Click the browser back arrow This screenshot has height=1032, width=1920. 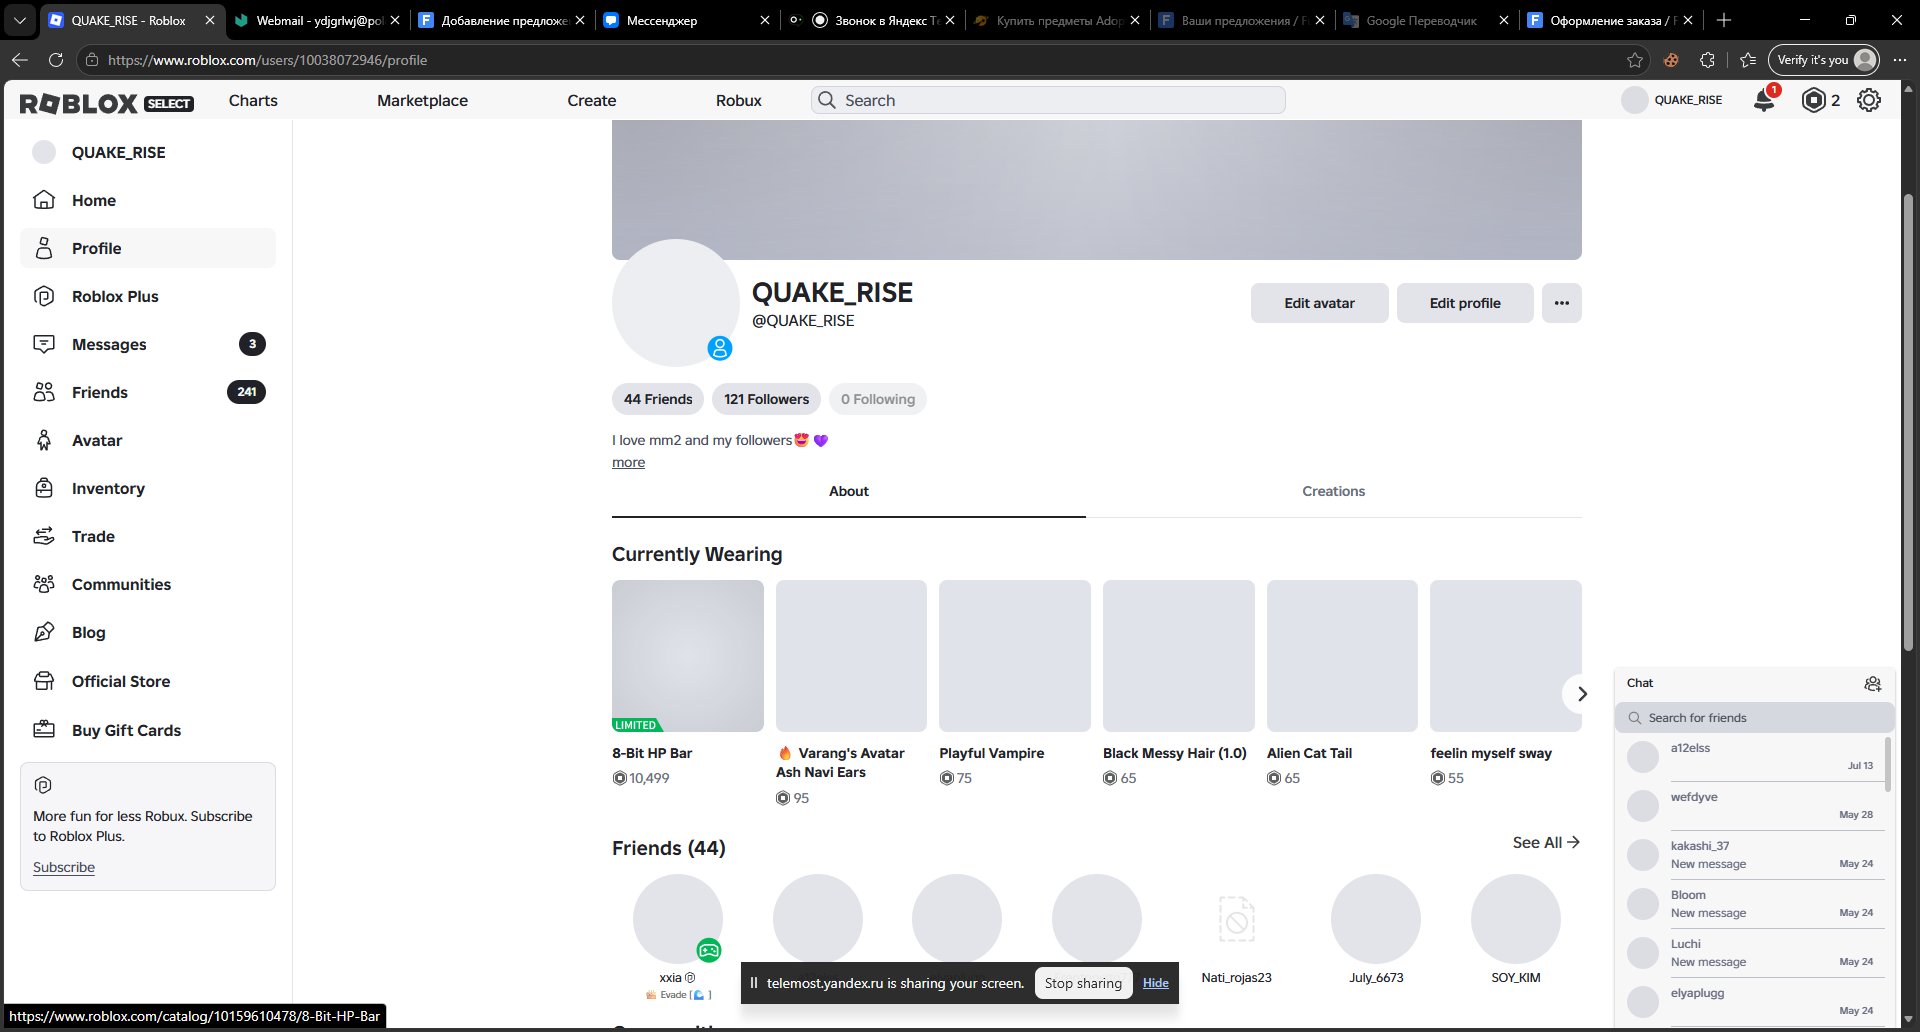click(20, 60)
